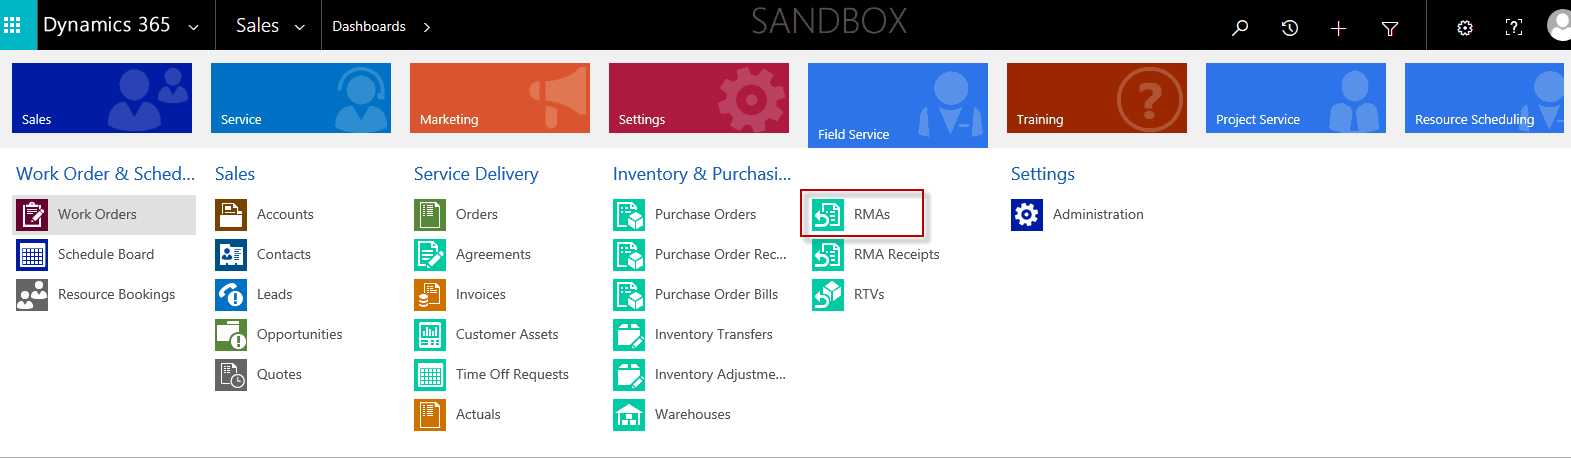The height and width of the screenshot is (458, 1571).
Task: Click the help question mark icon
Action: tap(1514, 28)
